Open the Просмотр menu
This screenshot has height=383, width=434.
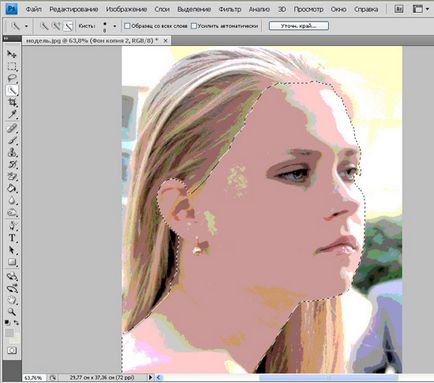pos(308,9)
